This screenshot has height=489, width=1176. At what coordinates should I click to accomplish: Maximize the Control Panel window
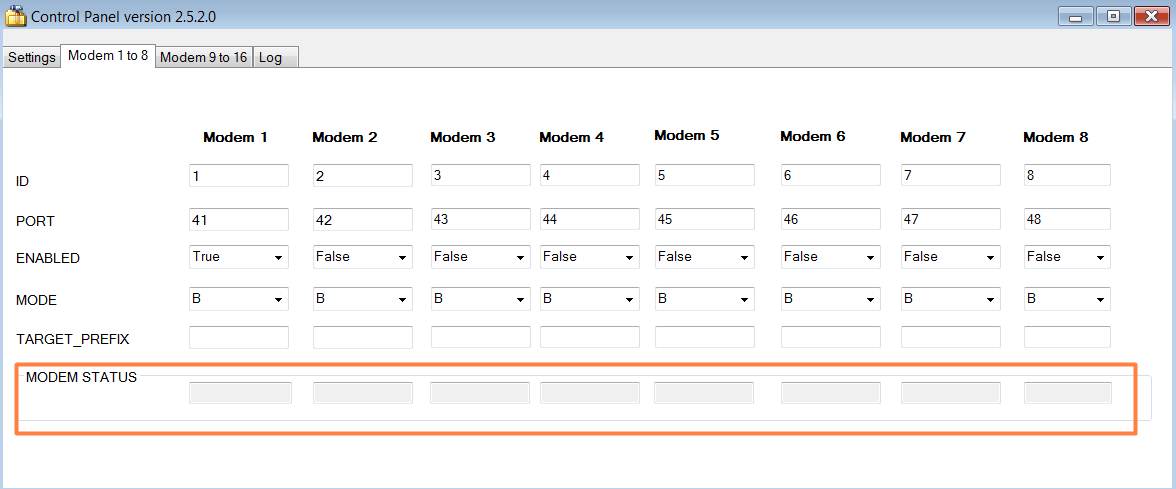[x=1113, y=16]
